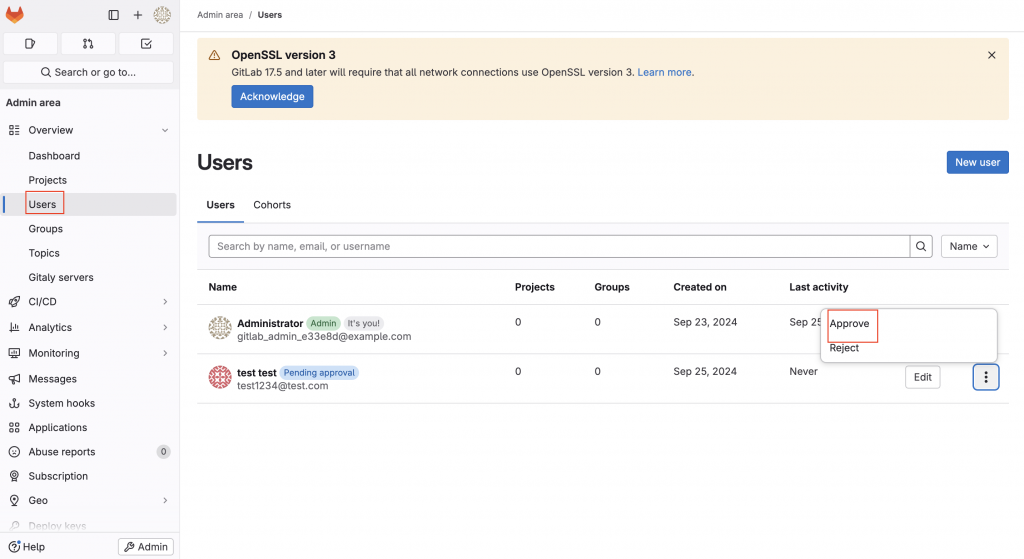Open the merge requests shortcut icon
The height and width of the screenshot is (559, 1024).
[x=88, y=44]
